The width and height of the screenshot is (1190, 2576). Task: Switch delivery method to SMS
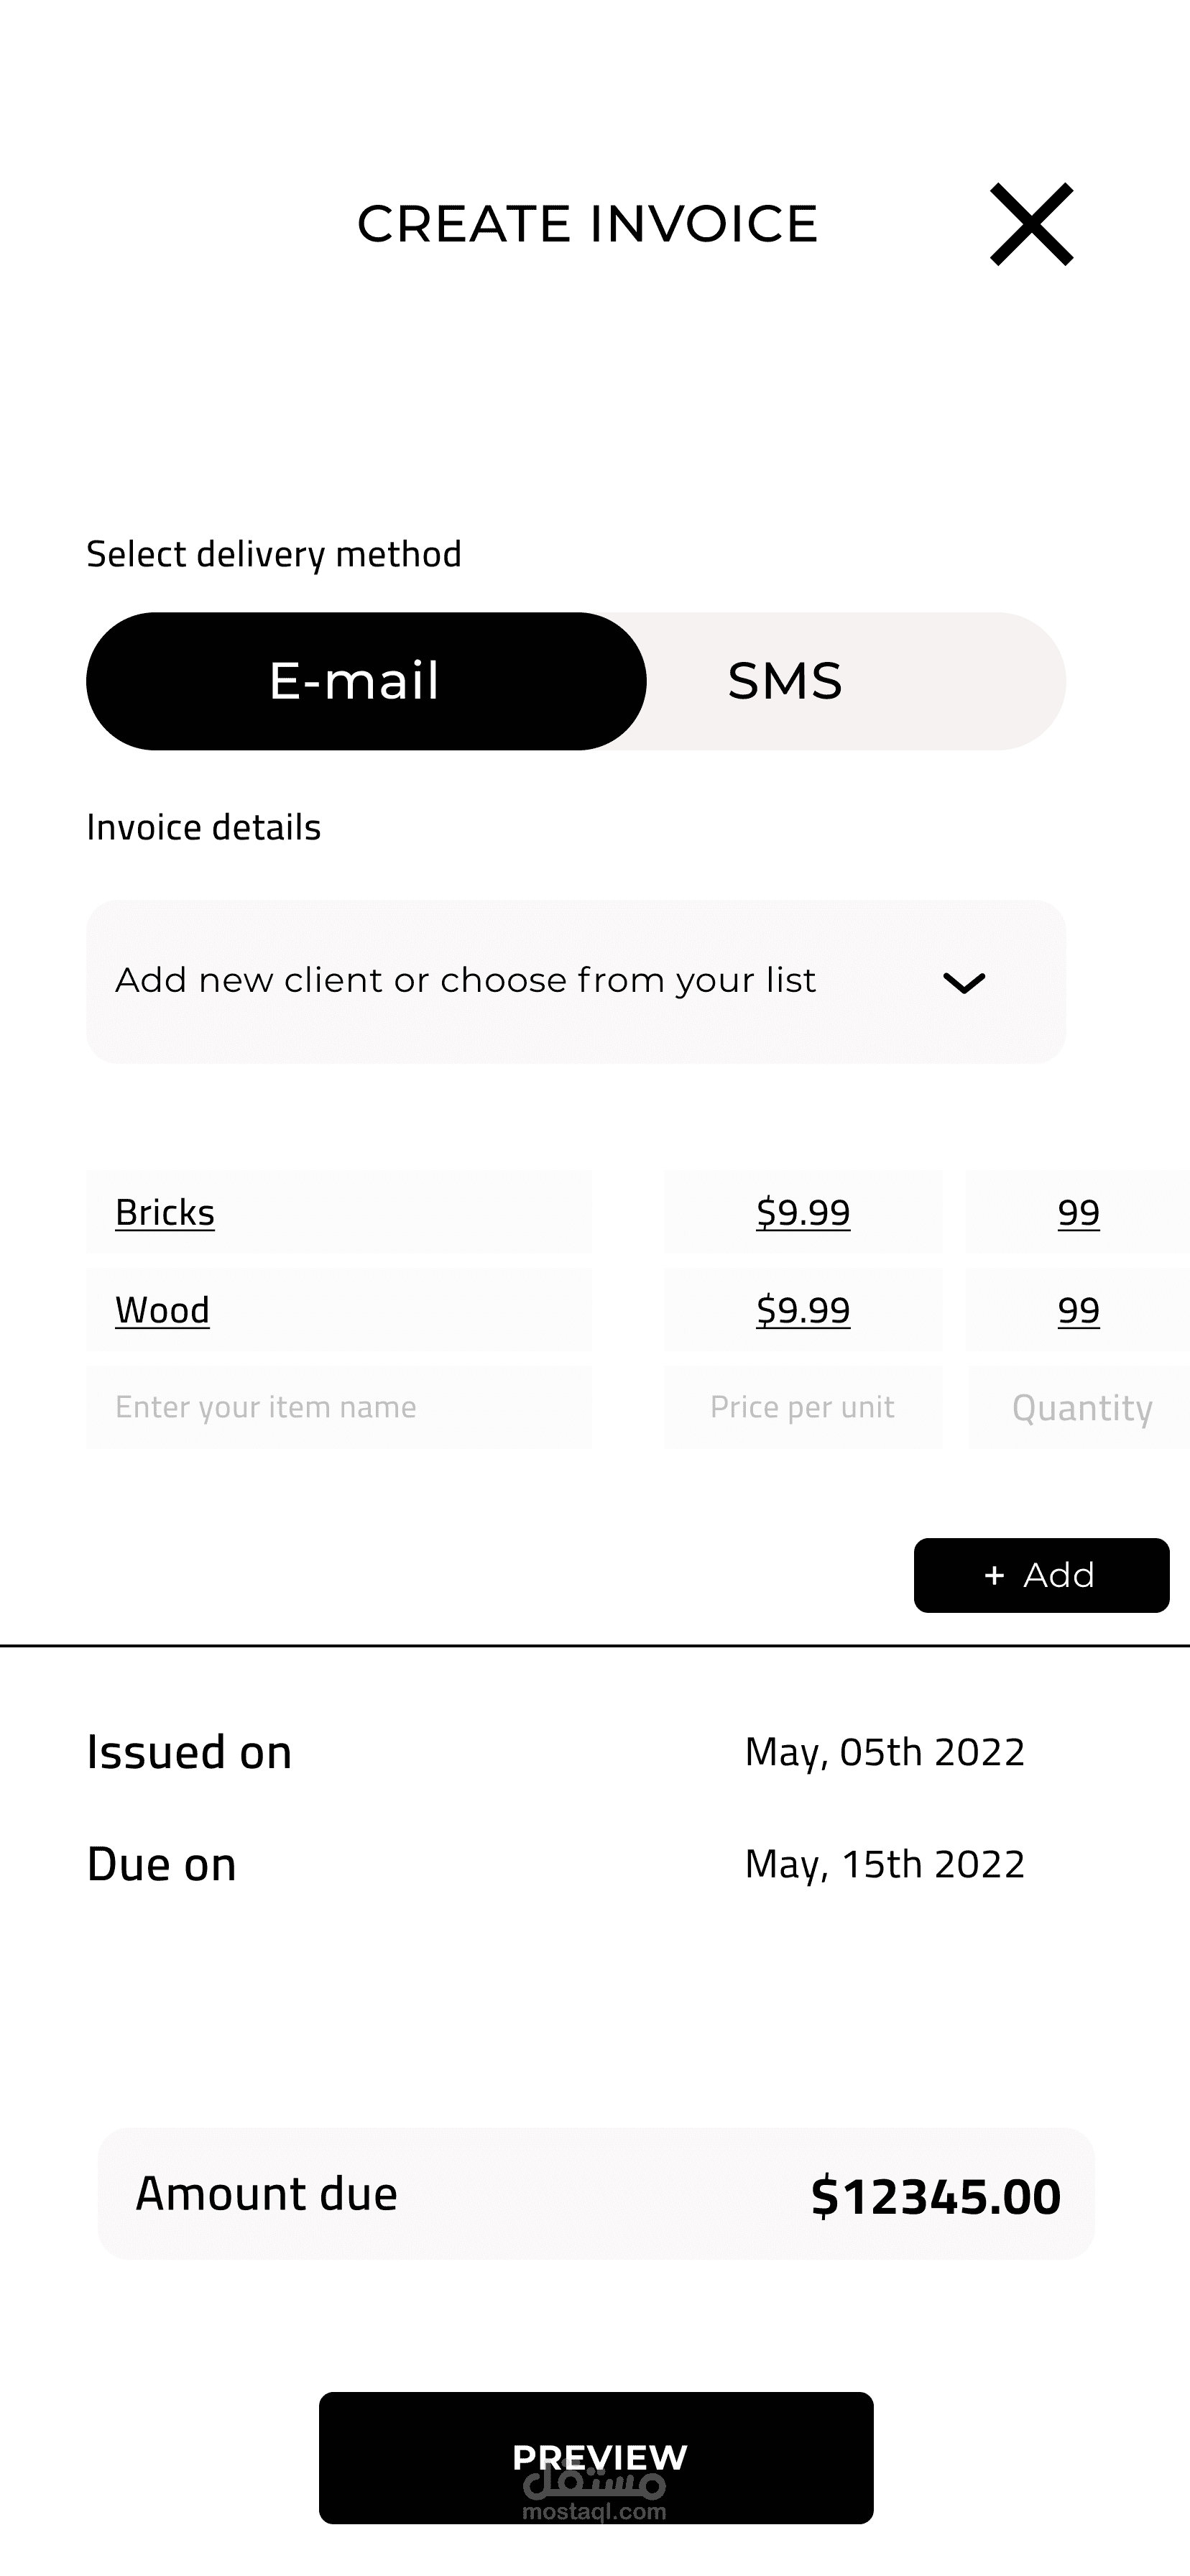point(785,681)
